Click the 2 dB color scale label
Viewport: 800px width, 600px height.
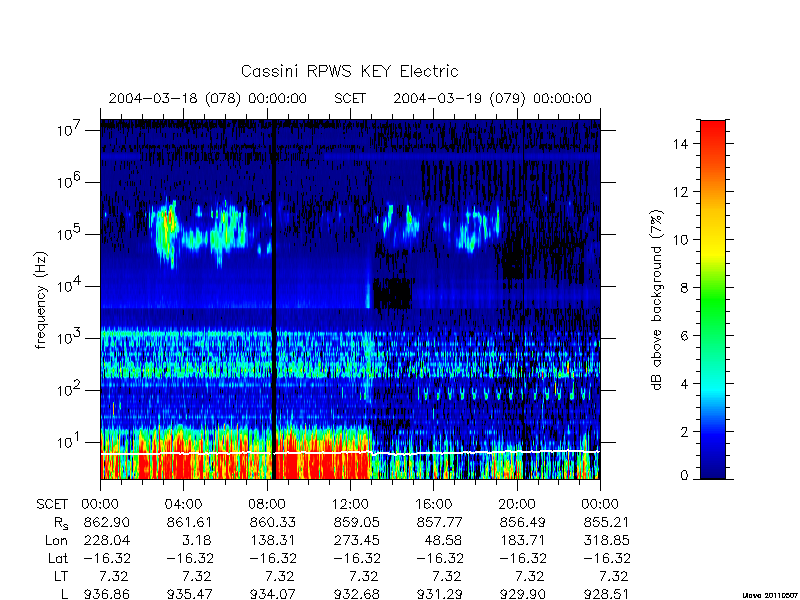(x=684, y=432)
